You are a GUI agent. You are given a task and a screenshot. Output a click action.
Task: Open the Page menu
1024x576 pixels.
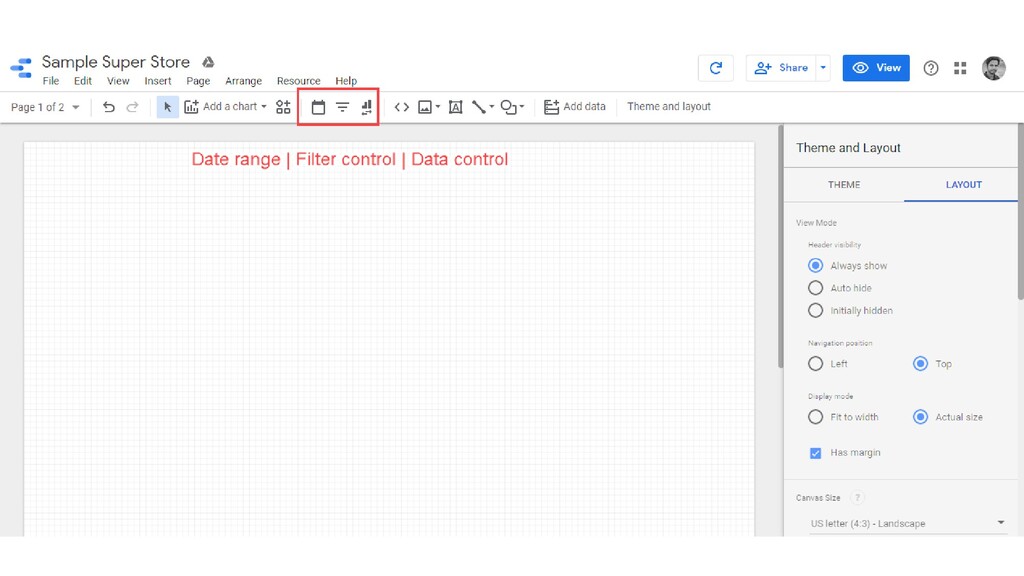click(198, 81)
